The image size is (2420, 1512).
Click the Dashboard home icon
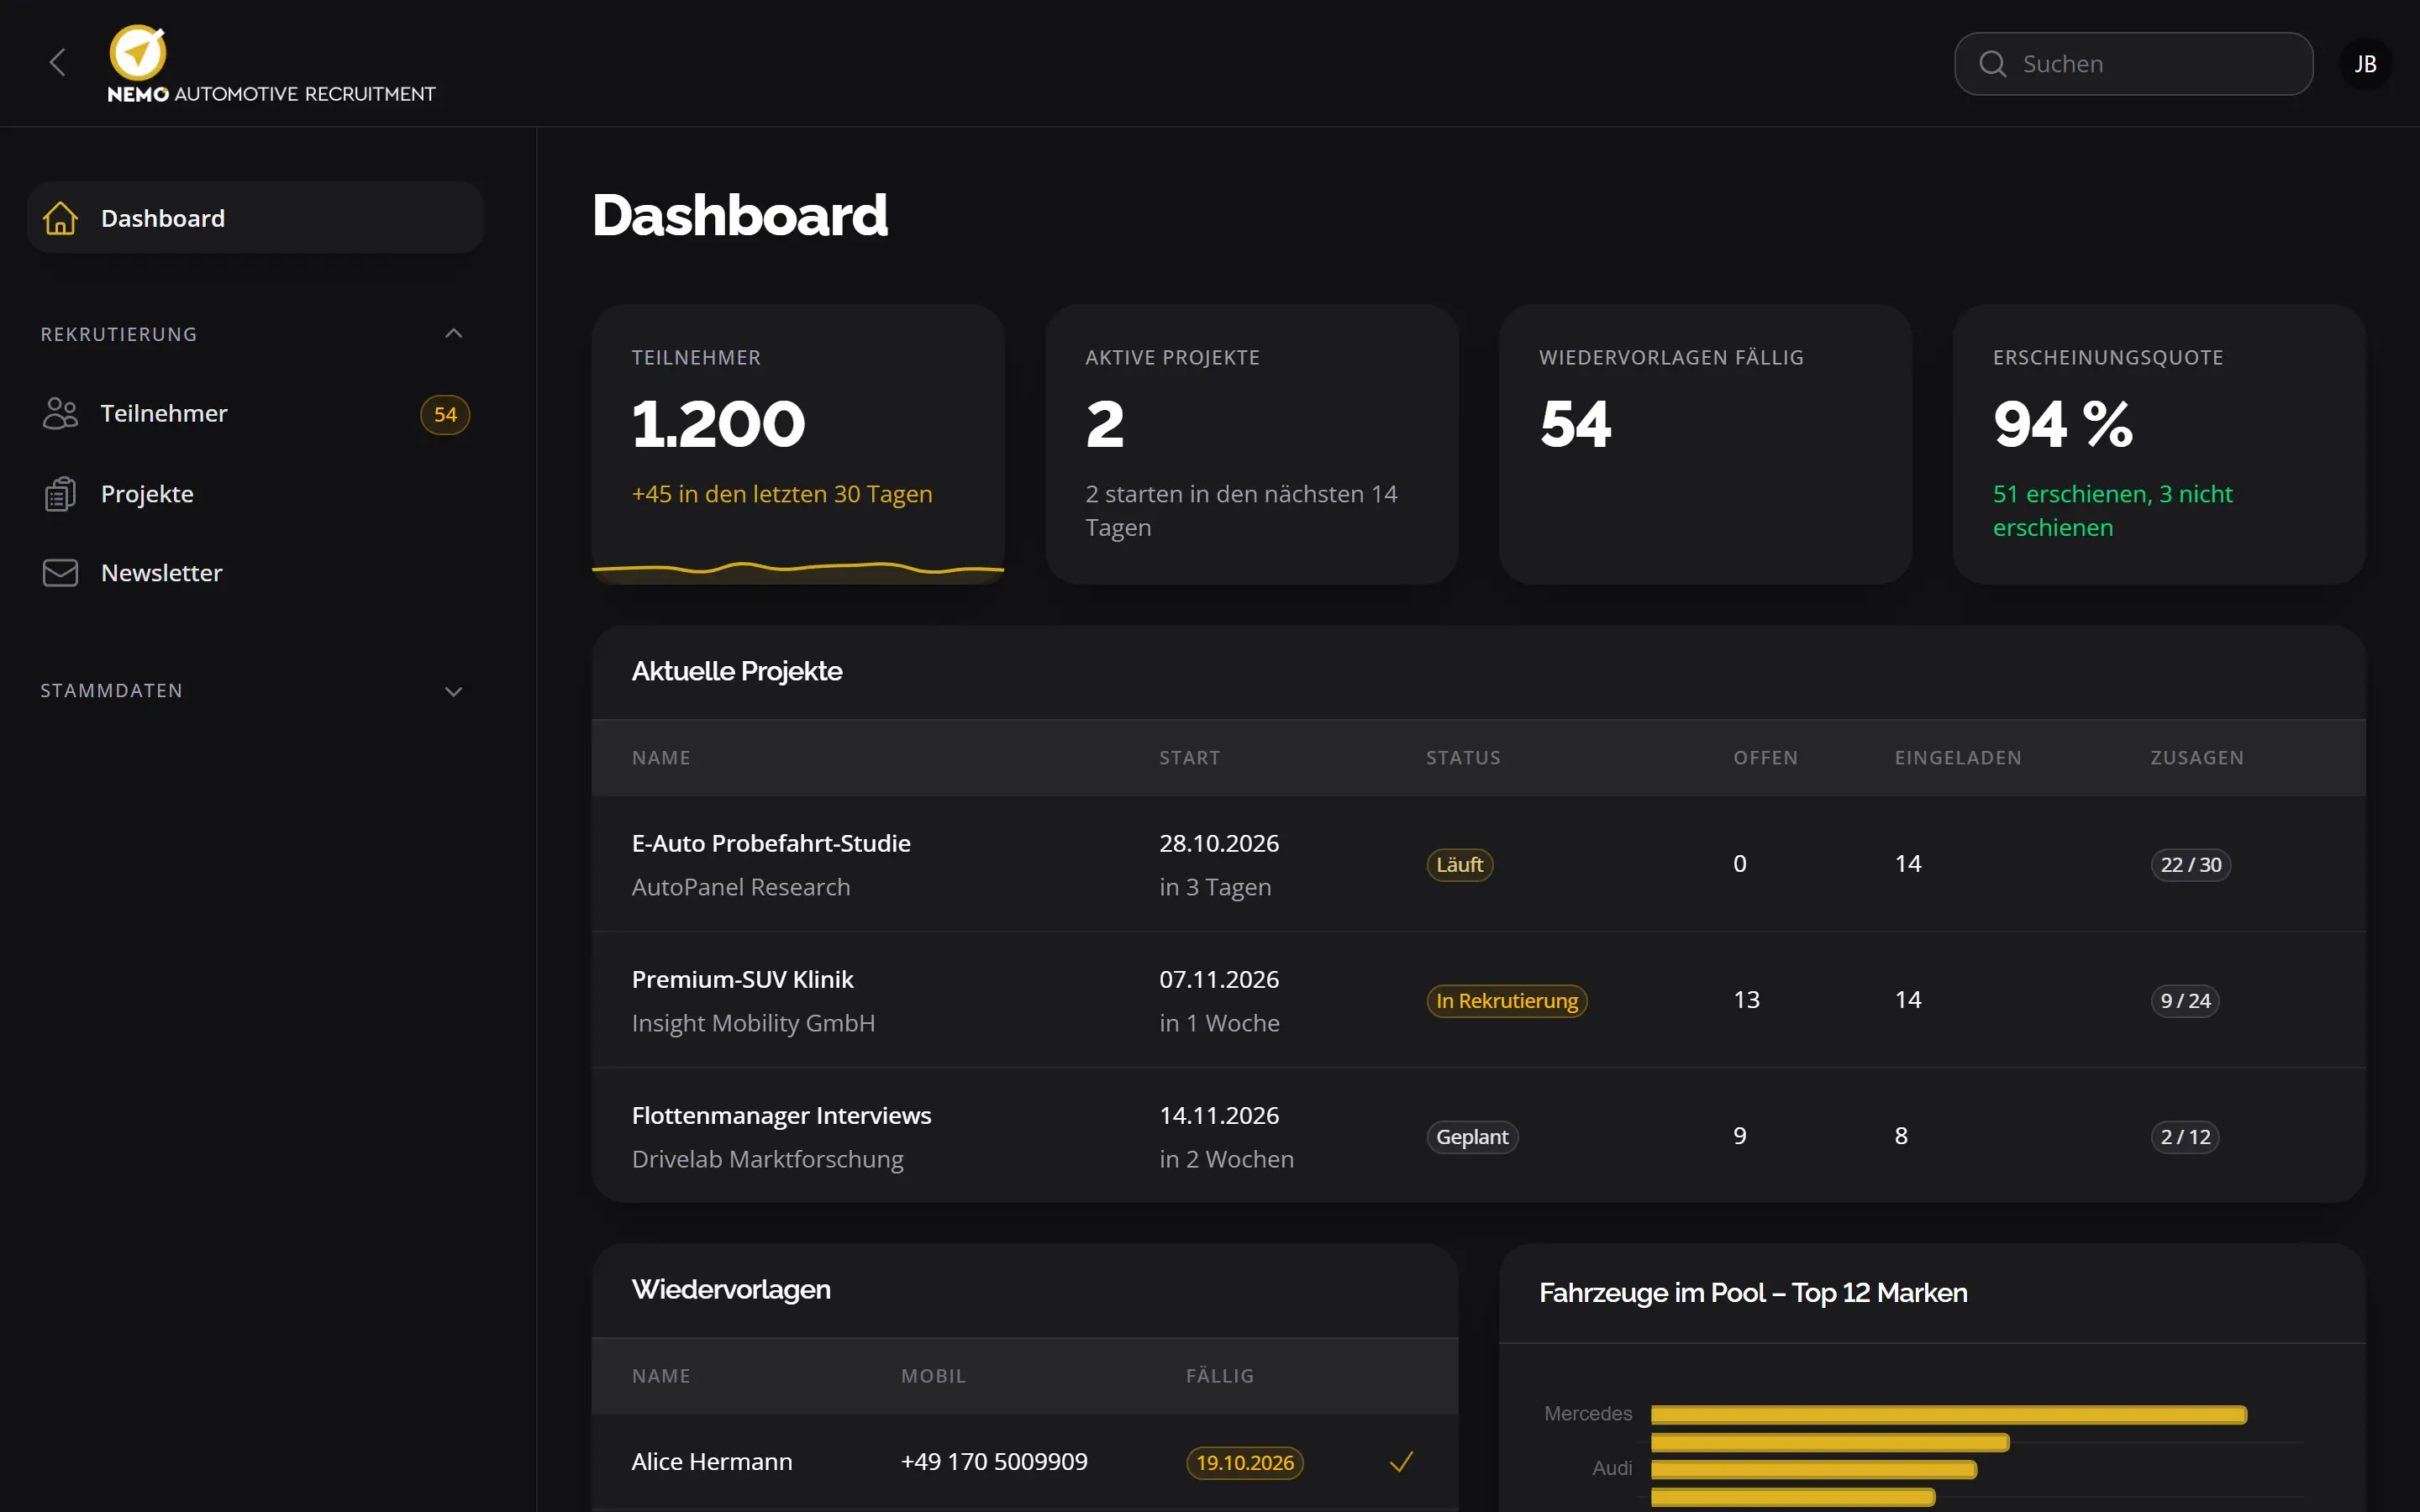tap(60, 218)
